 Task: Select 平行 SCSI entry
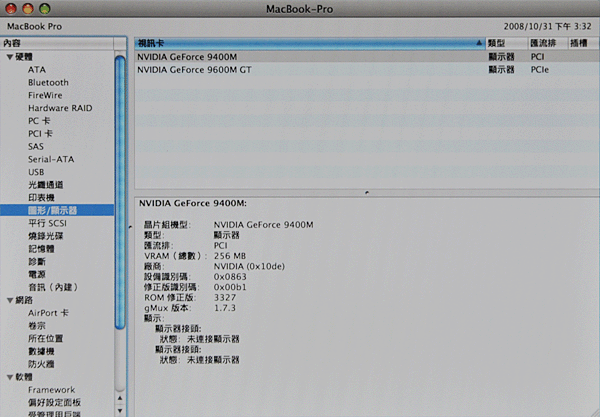(47, 223)
